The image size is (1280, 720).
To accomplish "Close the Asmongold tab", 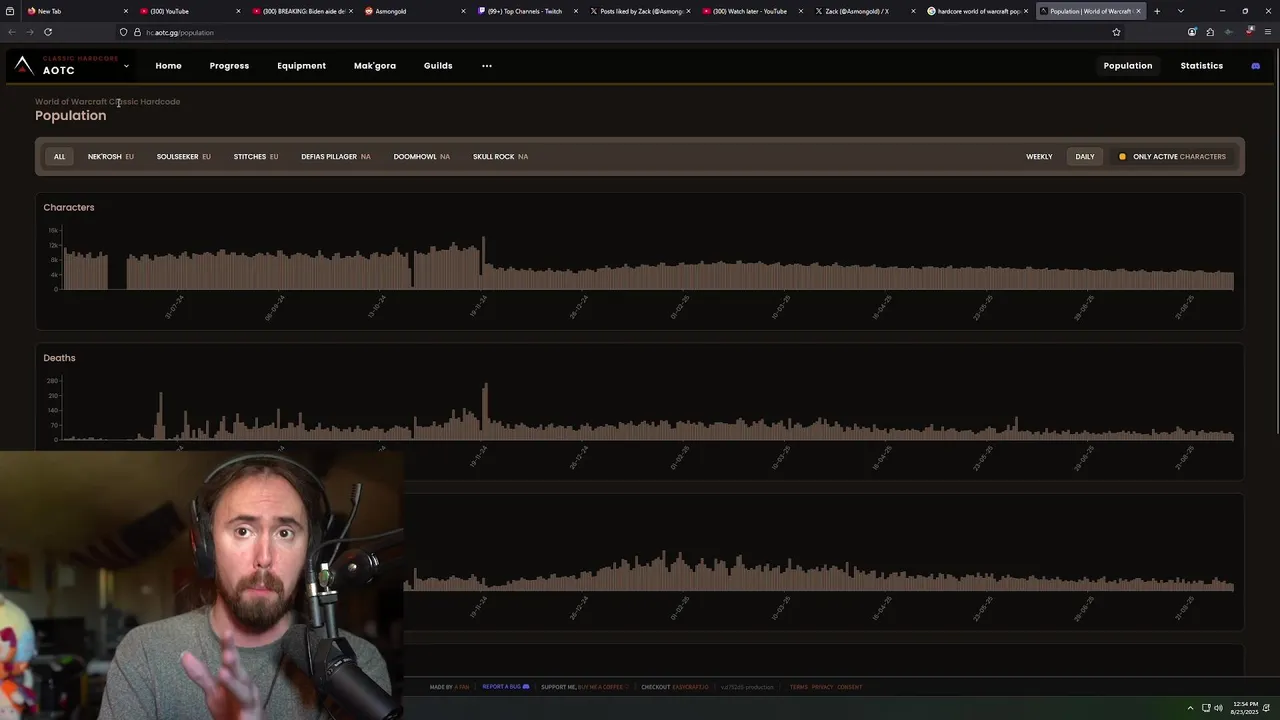I will pos(463,11).
